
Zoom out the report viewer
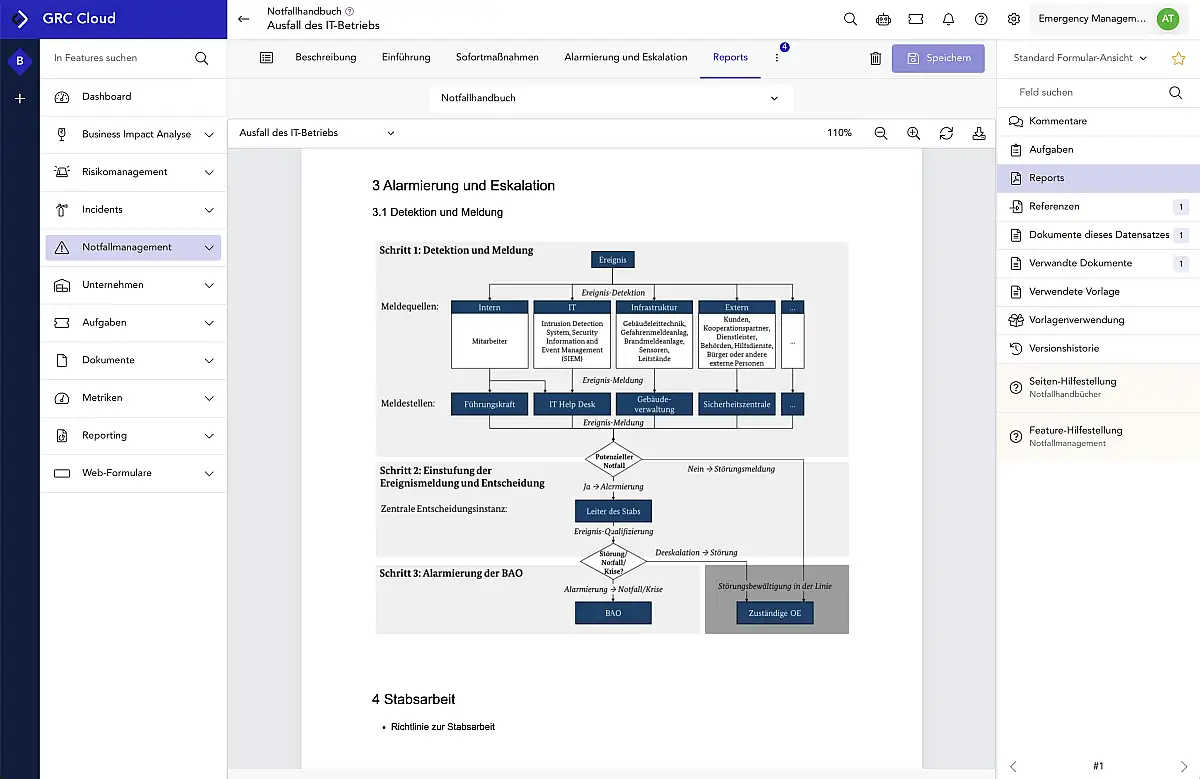tap(881, 133)
